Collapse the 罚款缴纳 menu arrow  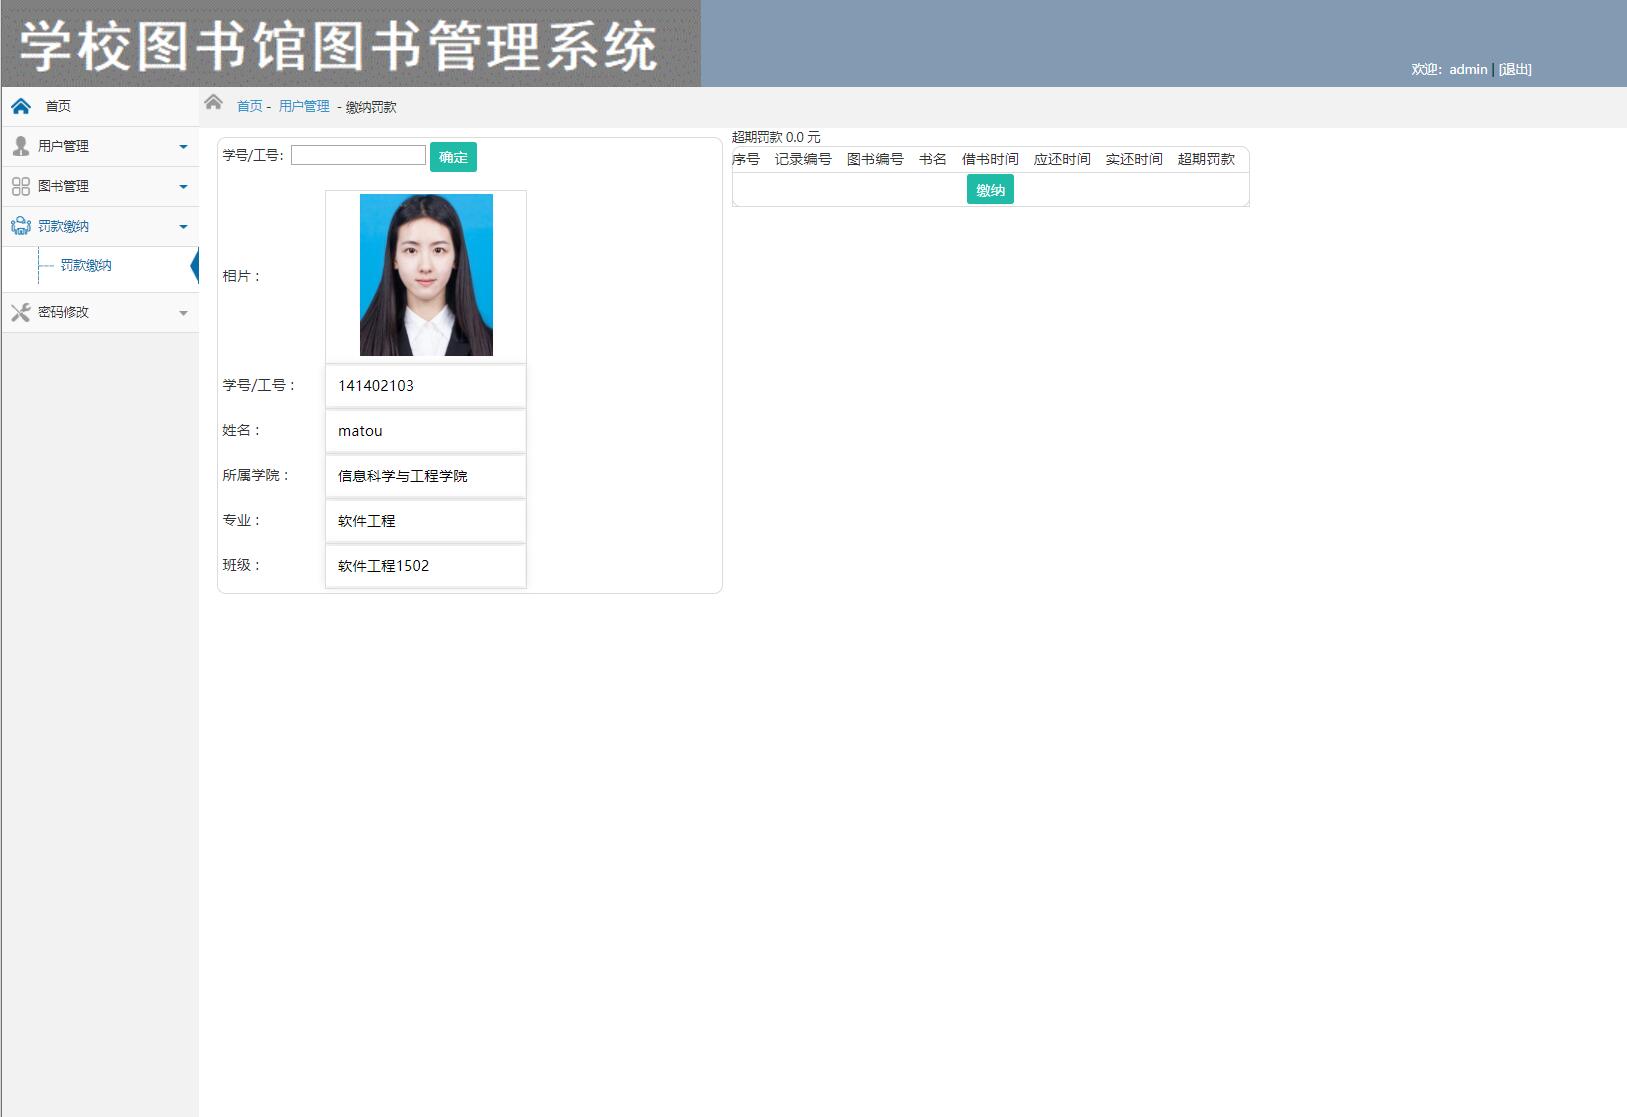pos(183,227)
